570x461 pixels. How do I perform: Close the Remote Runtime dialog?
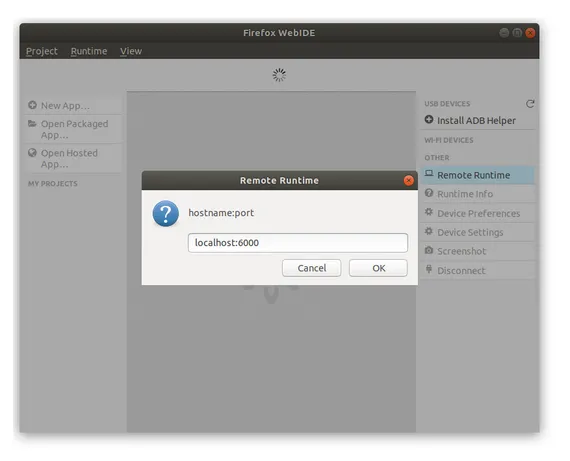coord(409,180)
